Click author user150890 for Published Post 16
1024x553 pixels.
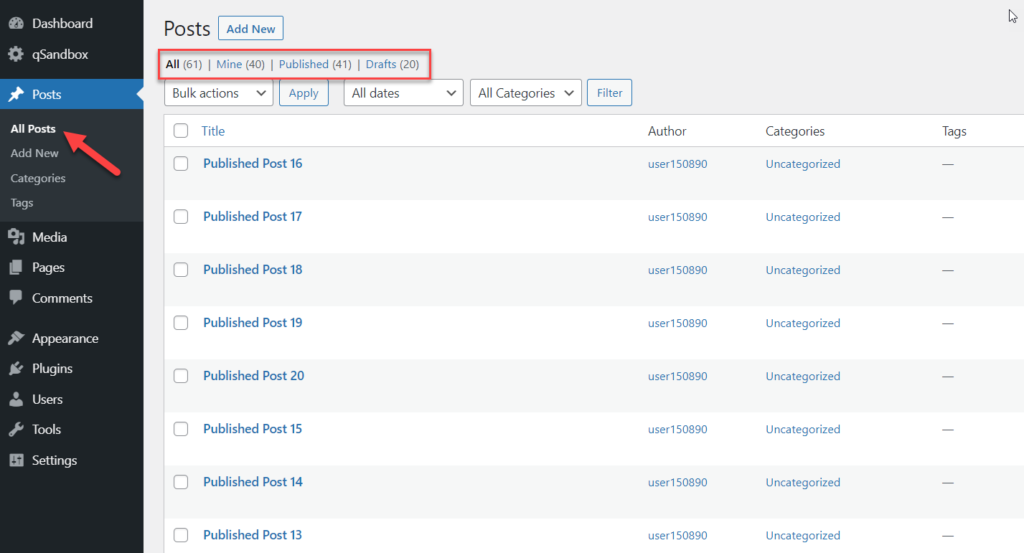(677, 164)
